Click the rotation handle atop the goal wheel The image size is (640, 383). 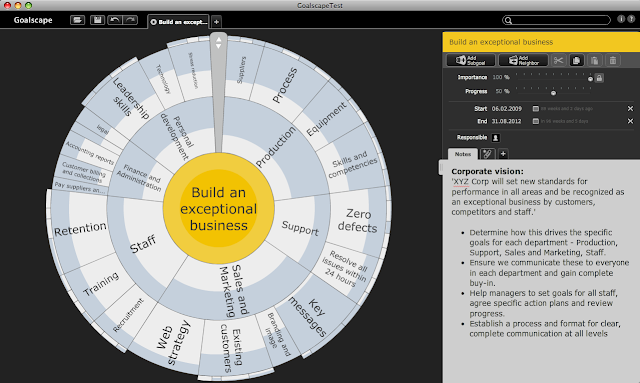click(218, 43)
